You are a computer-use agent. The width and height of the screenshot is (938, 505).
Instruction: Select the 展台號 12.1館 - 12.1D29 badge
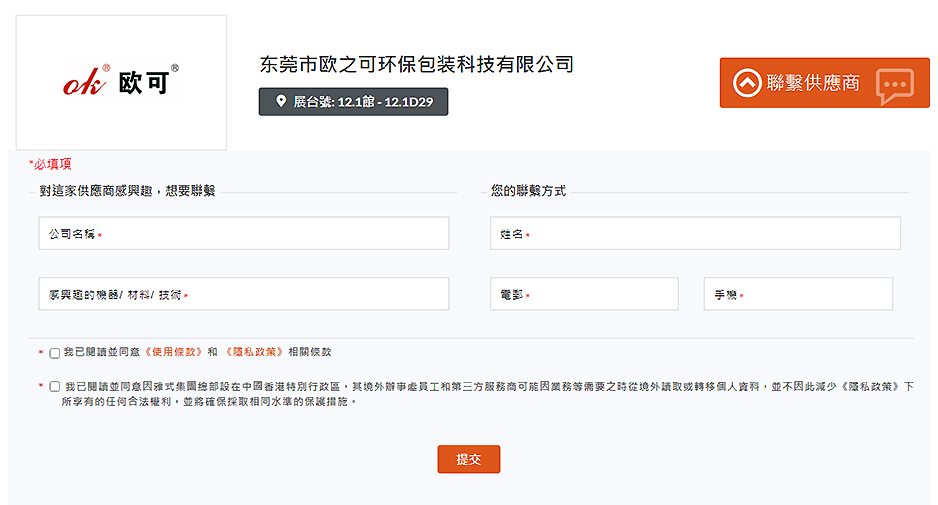pos(353,102)
